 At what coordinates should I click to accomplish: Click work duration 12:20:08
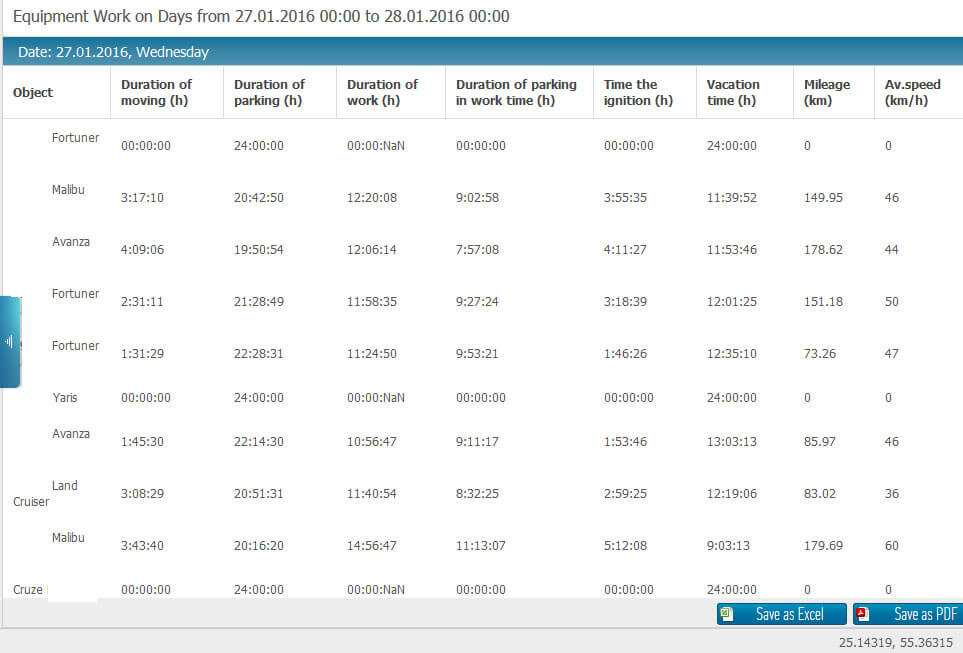[x=372, y=198]
